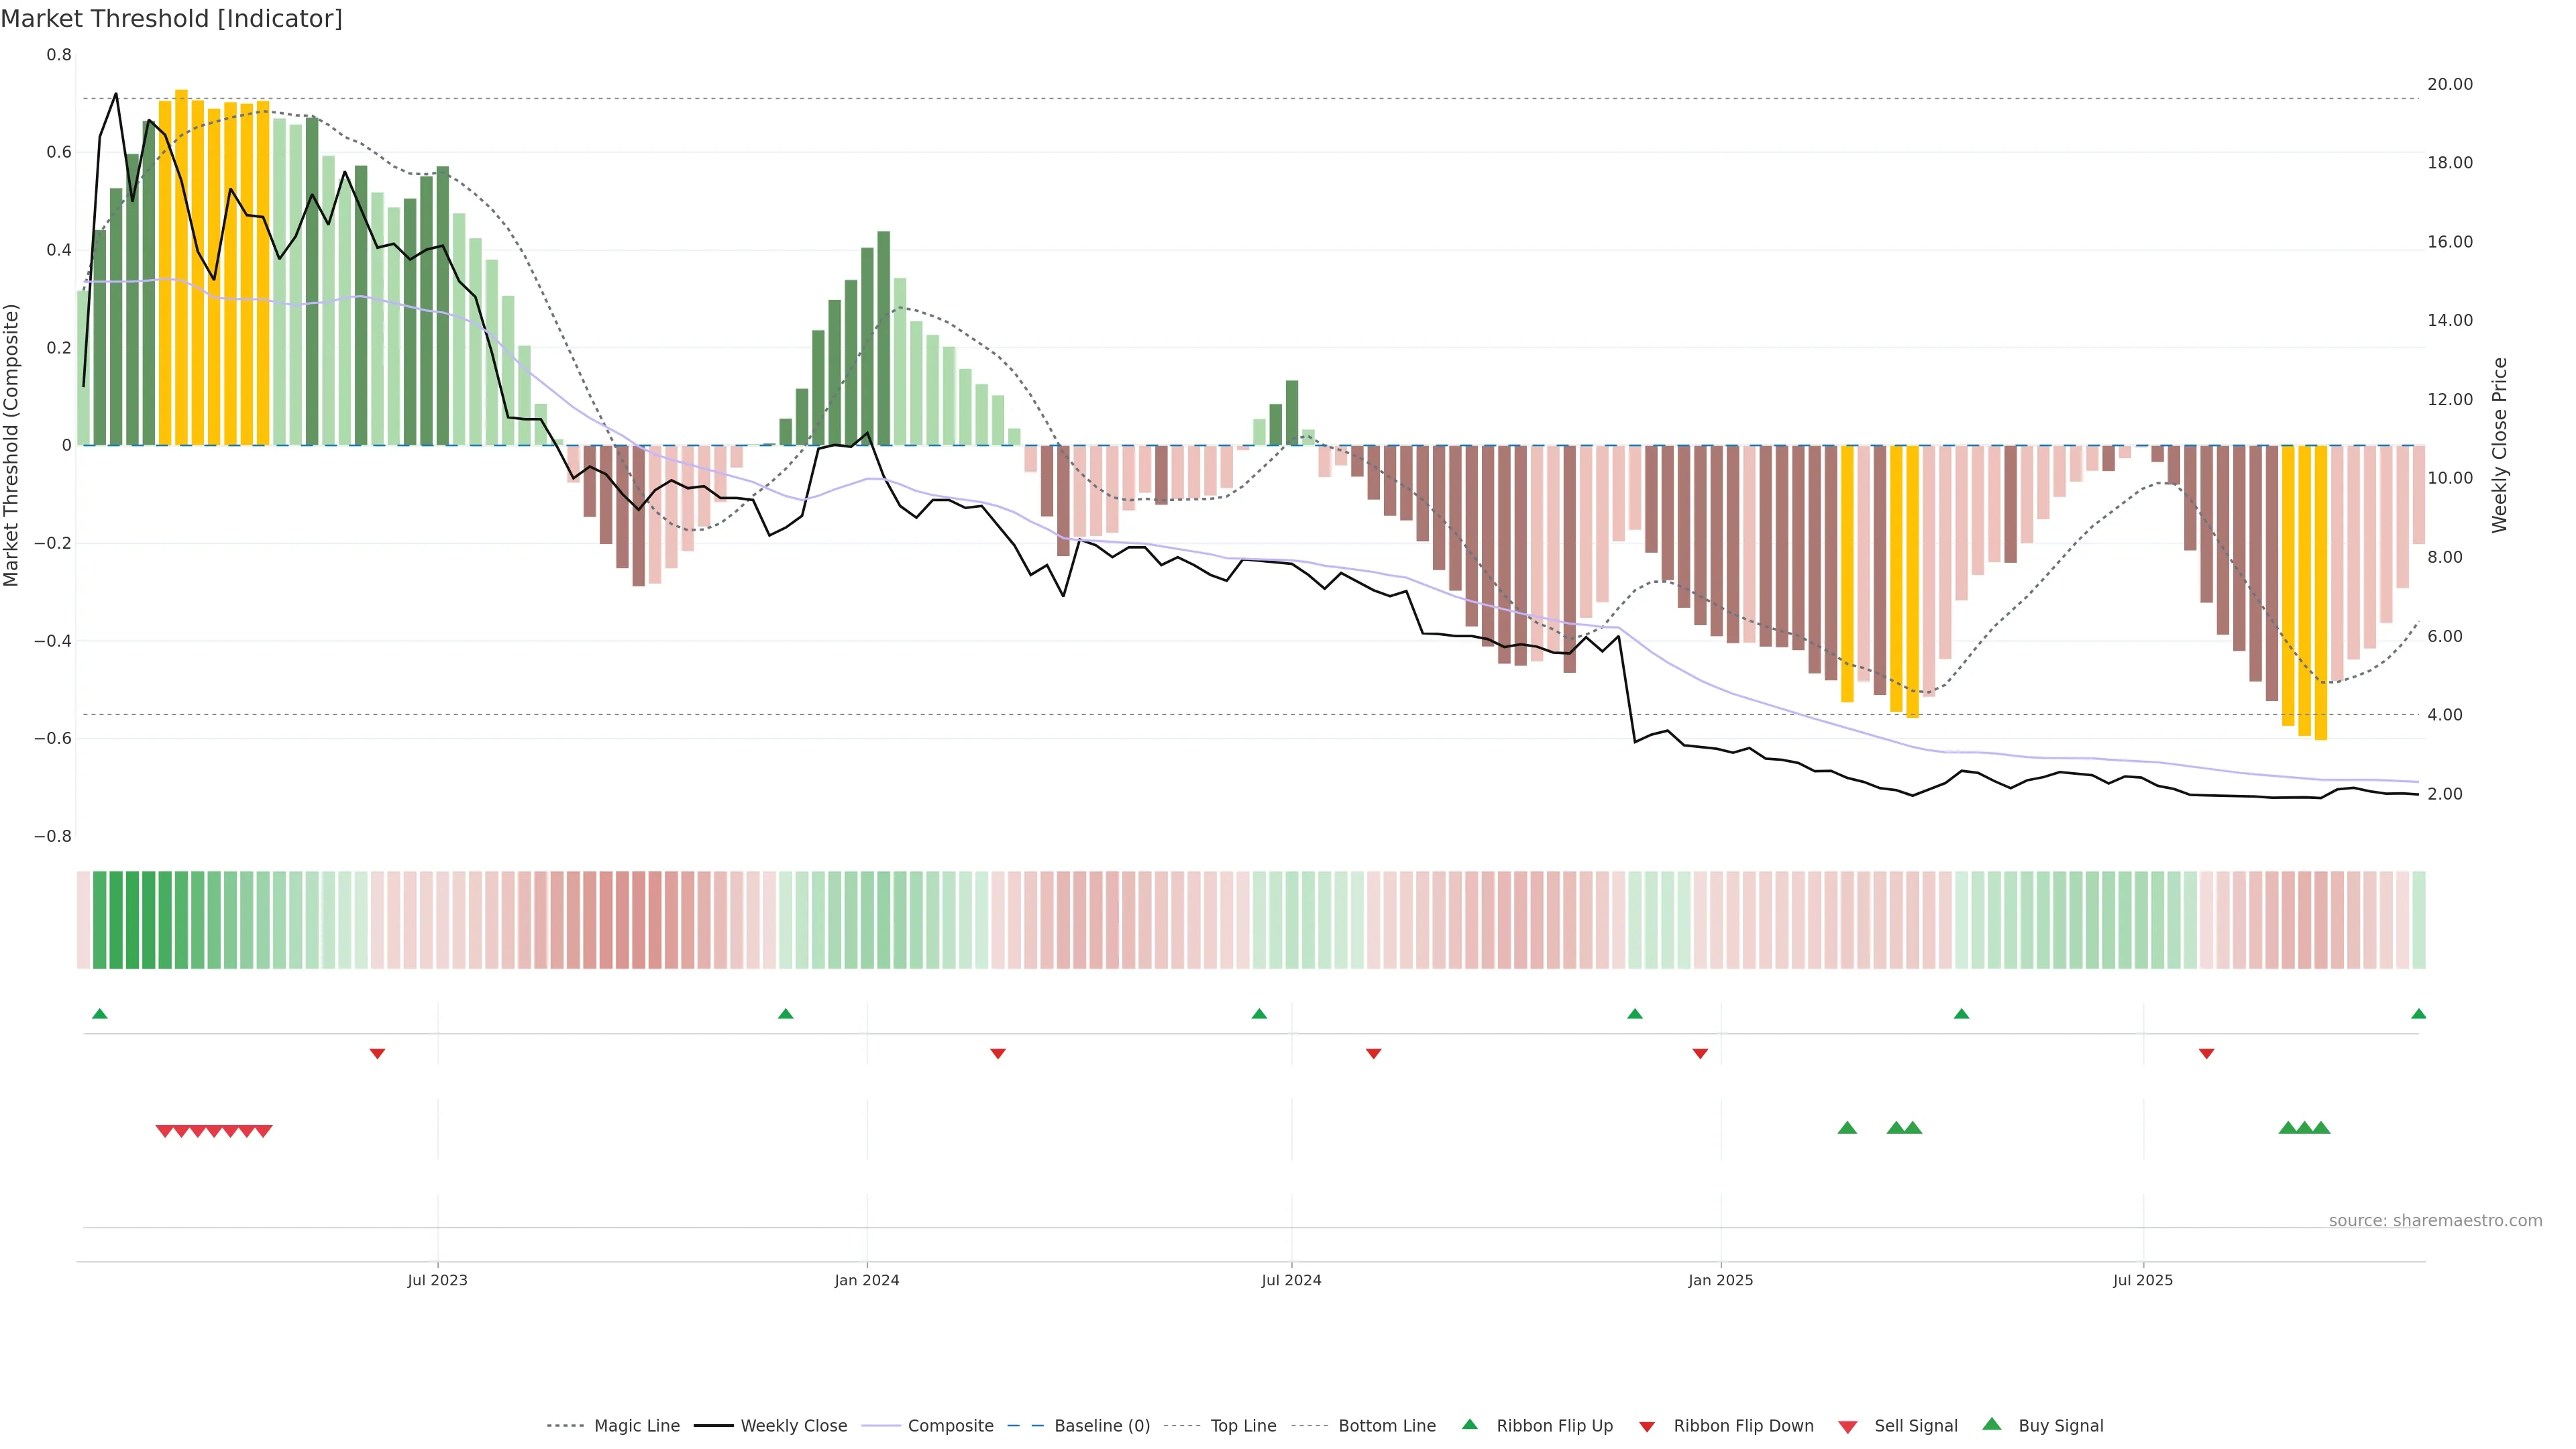Click the Ribbon Flip Down legend triangle

point(1647,1427)
